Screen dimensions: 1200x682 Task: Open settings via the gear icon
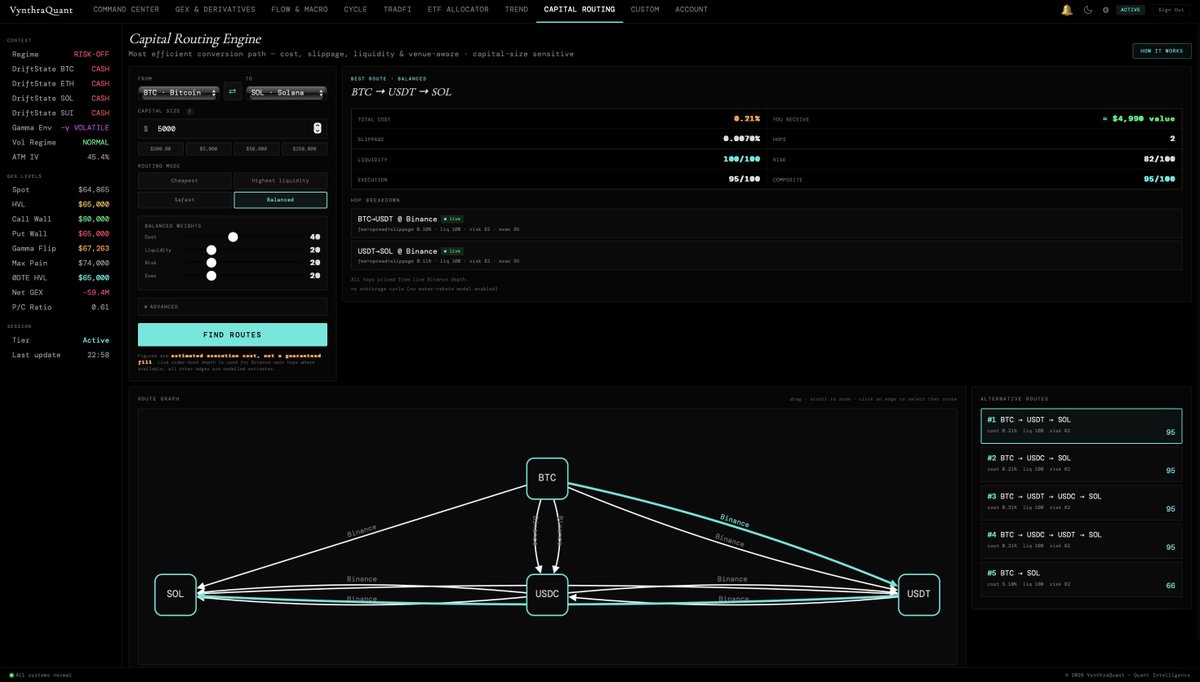coord(1105,9)
